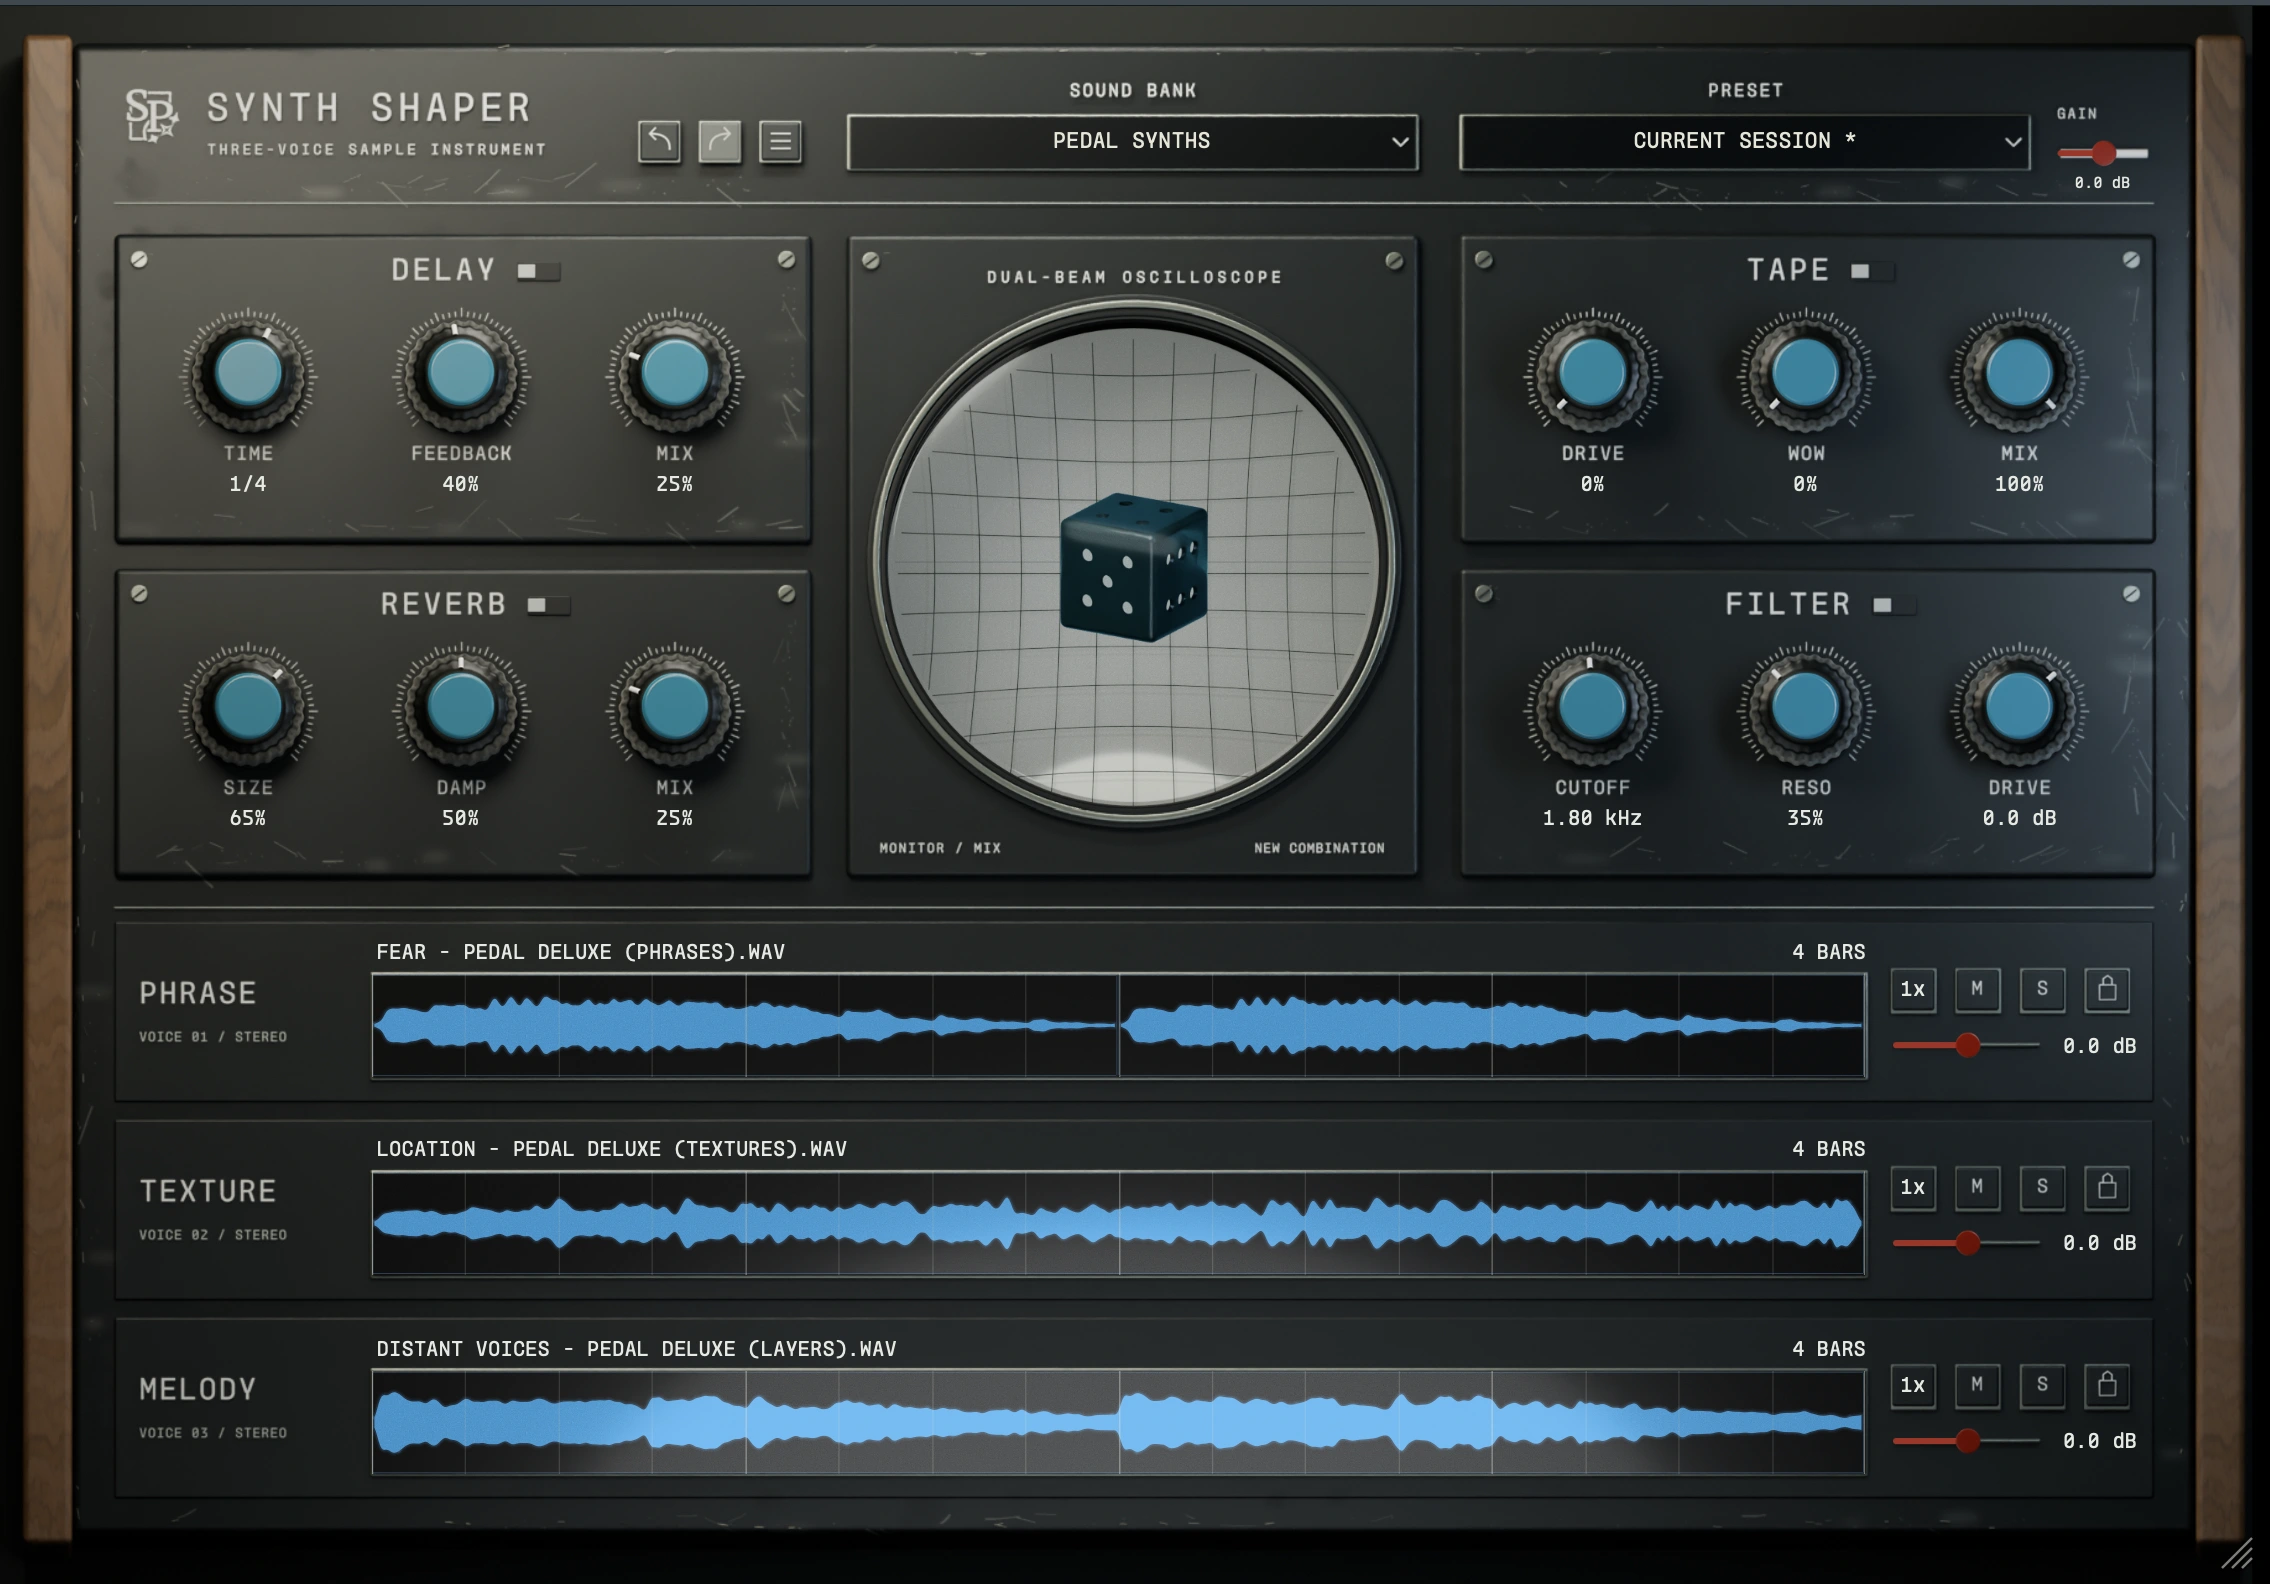The width and height of the screenshot is (2270, 1584).
Task: Click the Filter Cutoff knob
Action: (x=1592, y=707)
